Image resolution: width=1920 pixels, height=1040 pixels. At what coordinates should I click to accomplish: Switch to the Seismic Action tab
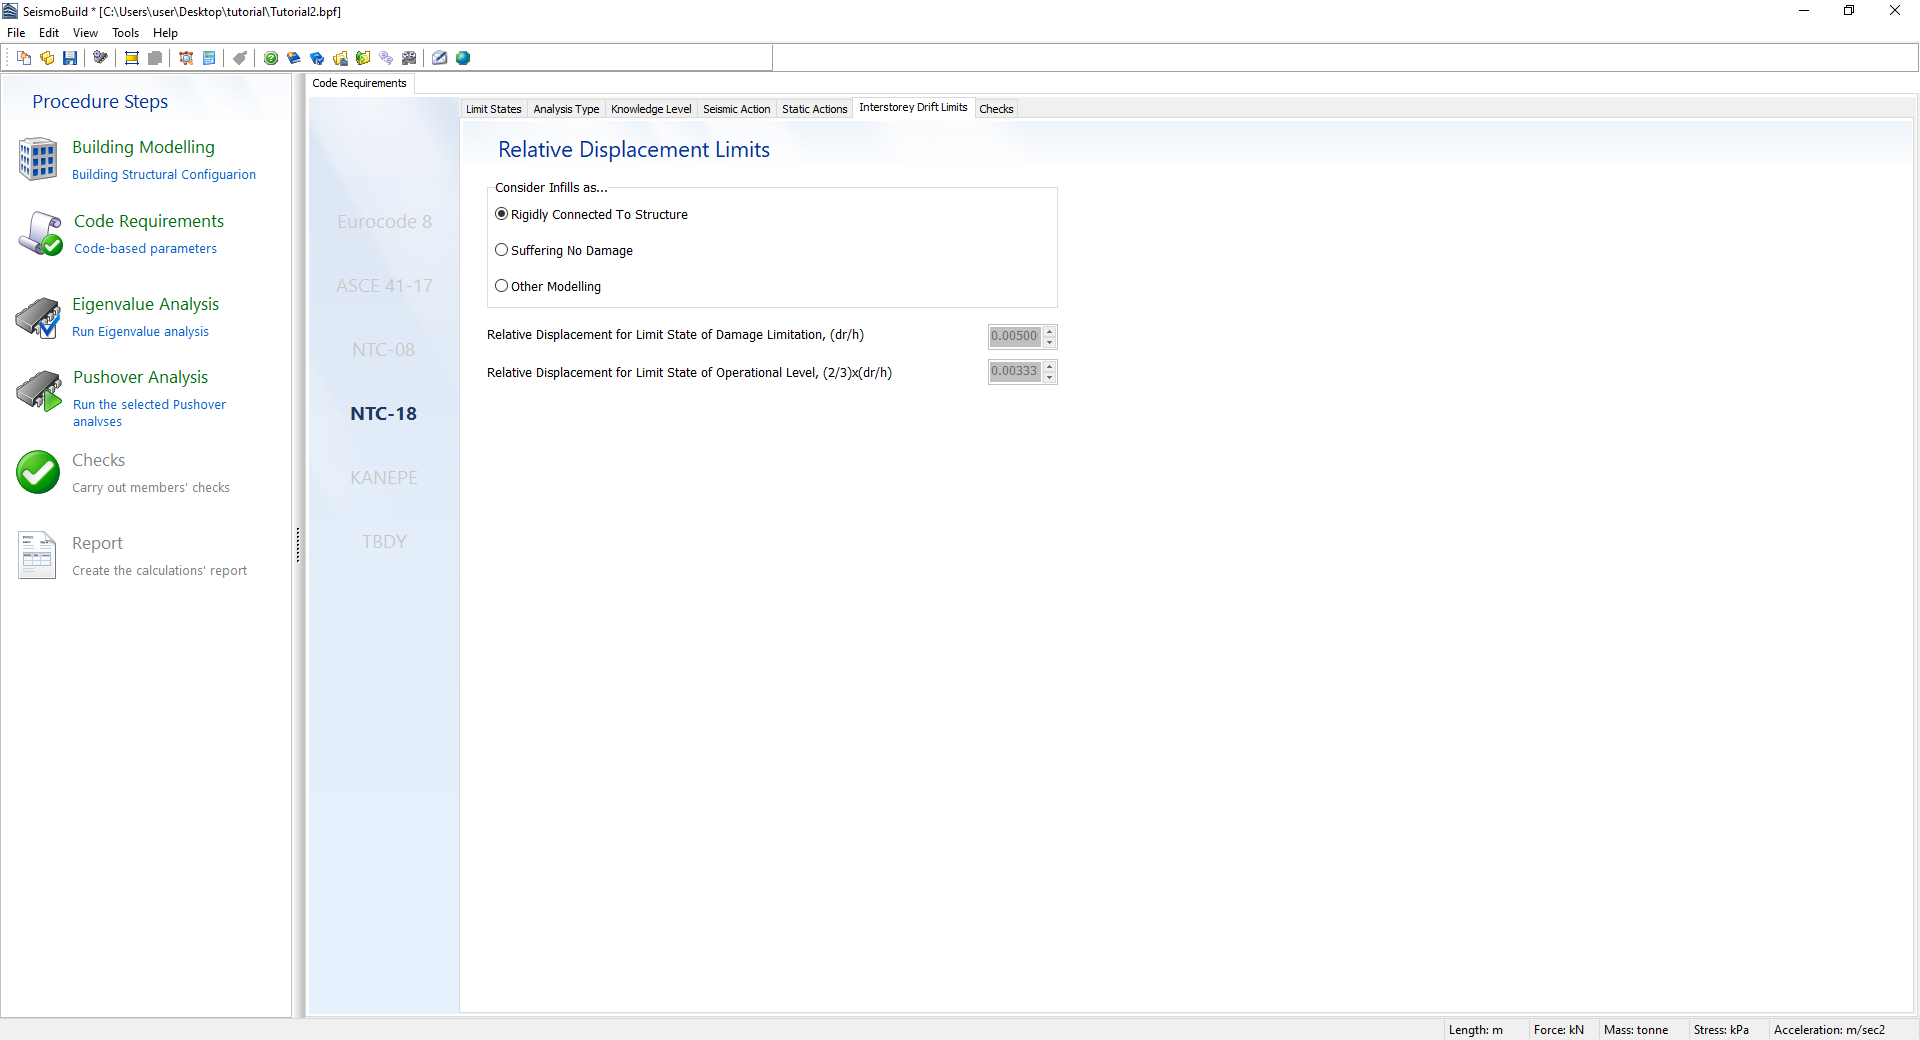coord(736,109)
